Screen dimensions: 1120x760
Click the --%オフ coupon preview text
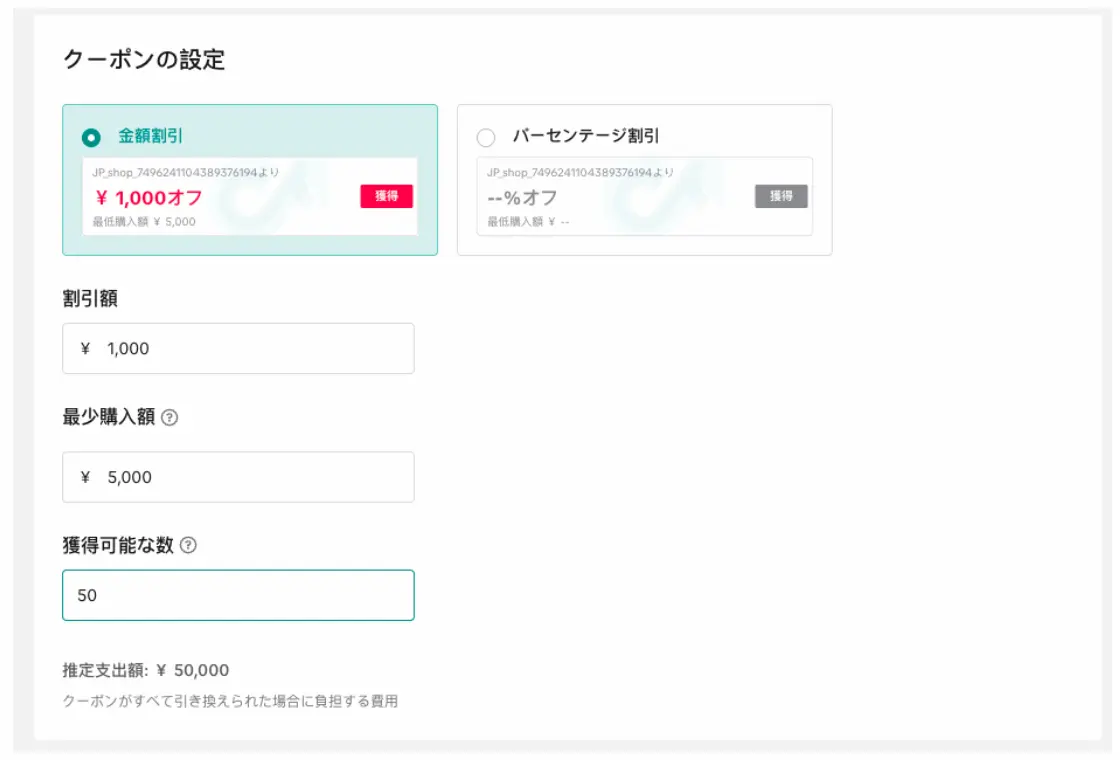(522, 198)
